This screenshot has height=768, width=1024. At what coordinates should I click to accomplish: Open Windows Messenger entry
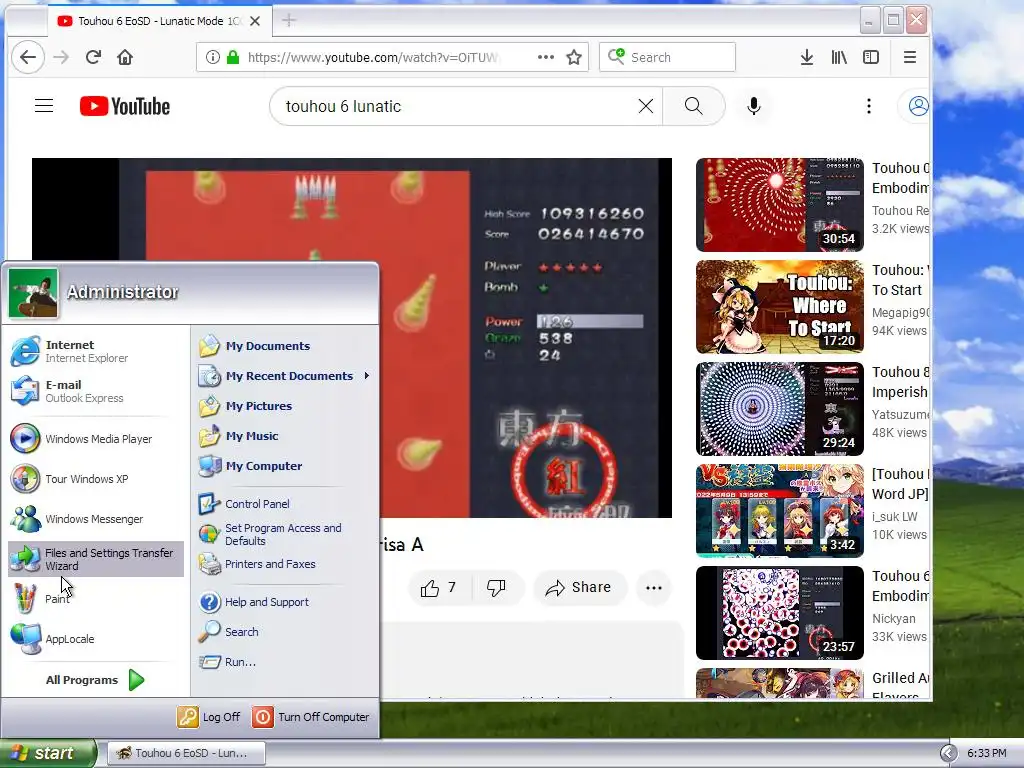point(96,519)
